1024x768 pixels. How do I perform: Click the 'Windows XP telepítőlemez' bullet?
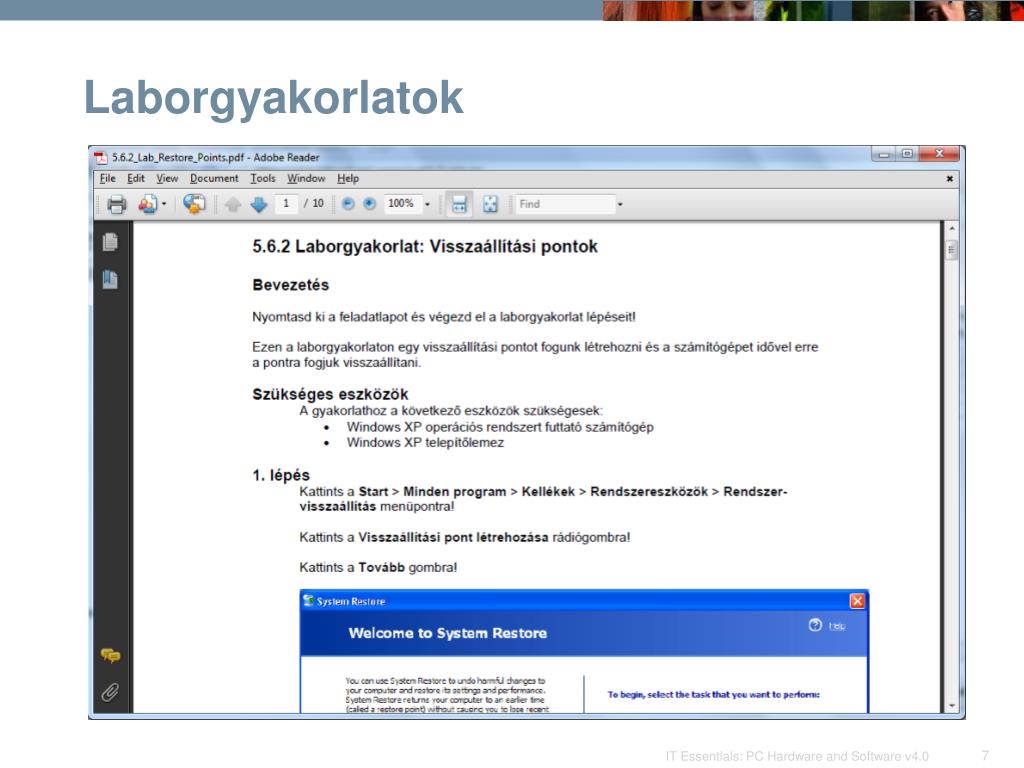coord(425,443)
